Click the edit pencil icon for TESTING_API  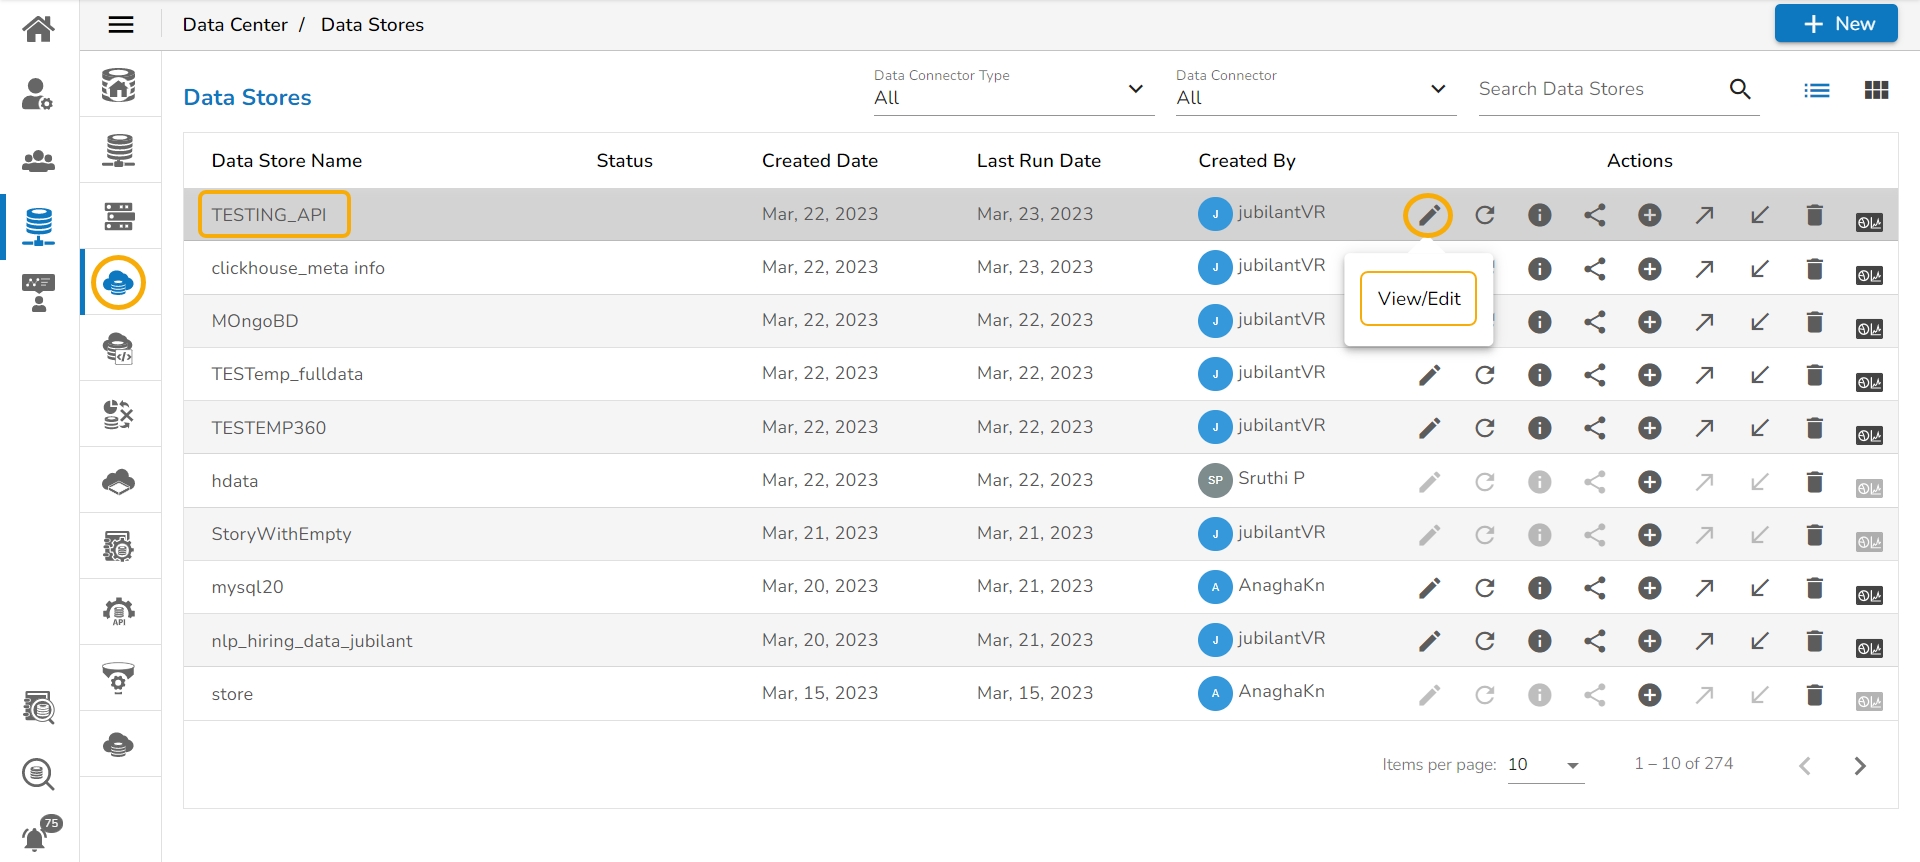[1429, 215]
